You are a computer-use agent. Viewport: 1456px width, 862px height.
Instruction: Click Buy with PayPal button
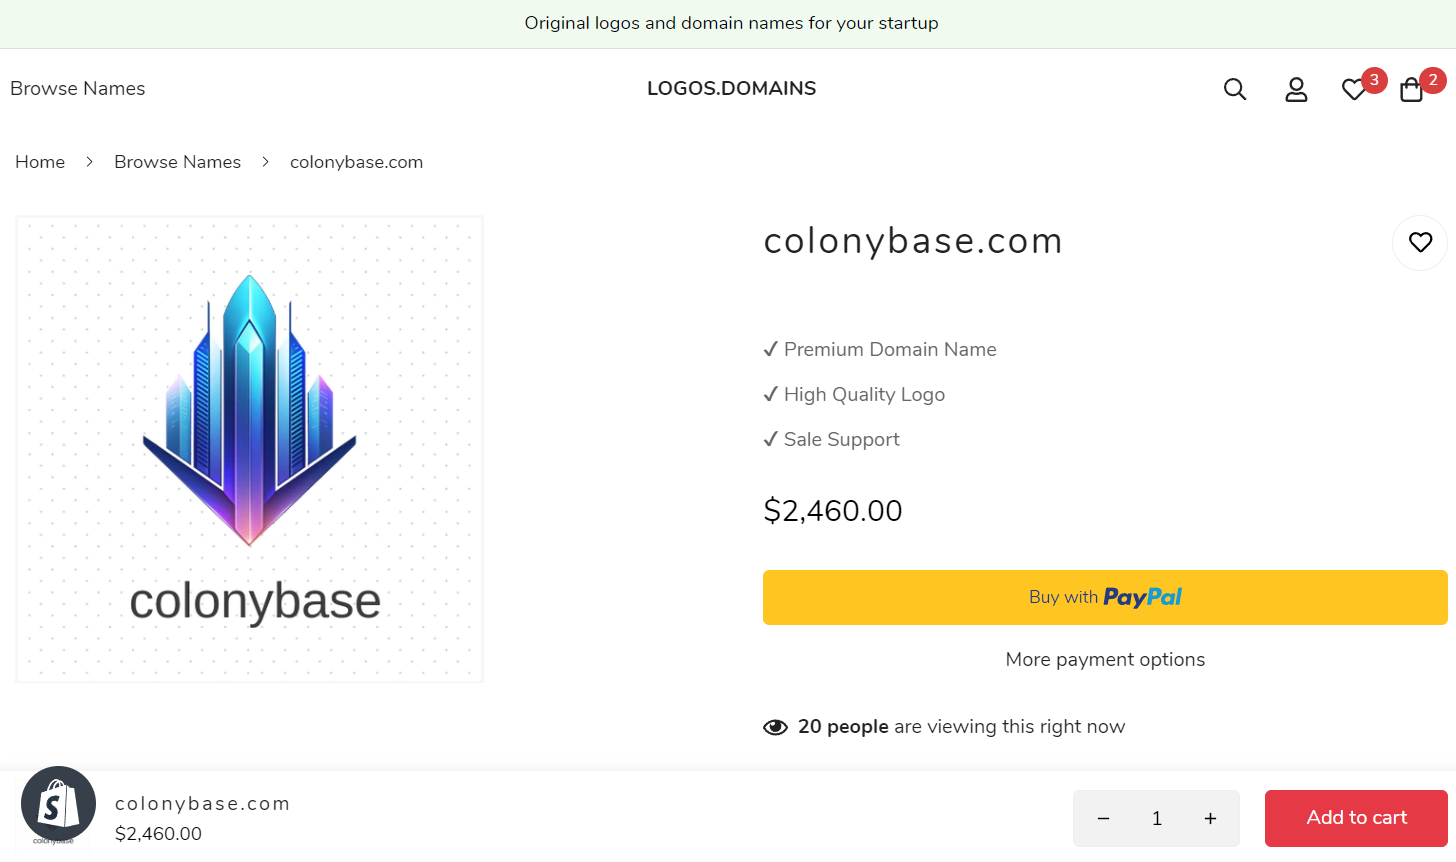(x=1105, y=597)
